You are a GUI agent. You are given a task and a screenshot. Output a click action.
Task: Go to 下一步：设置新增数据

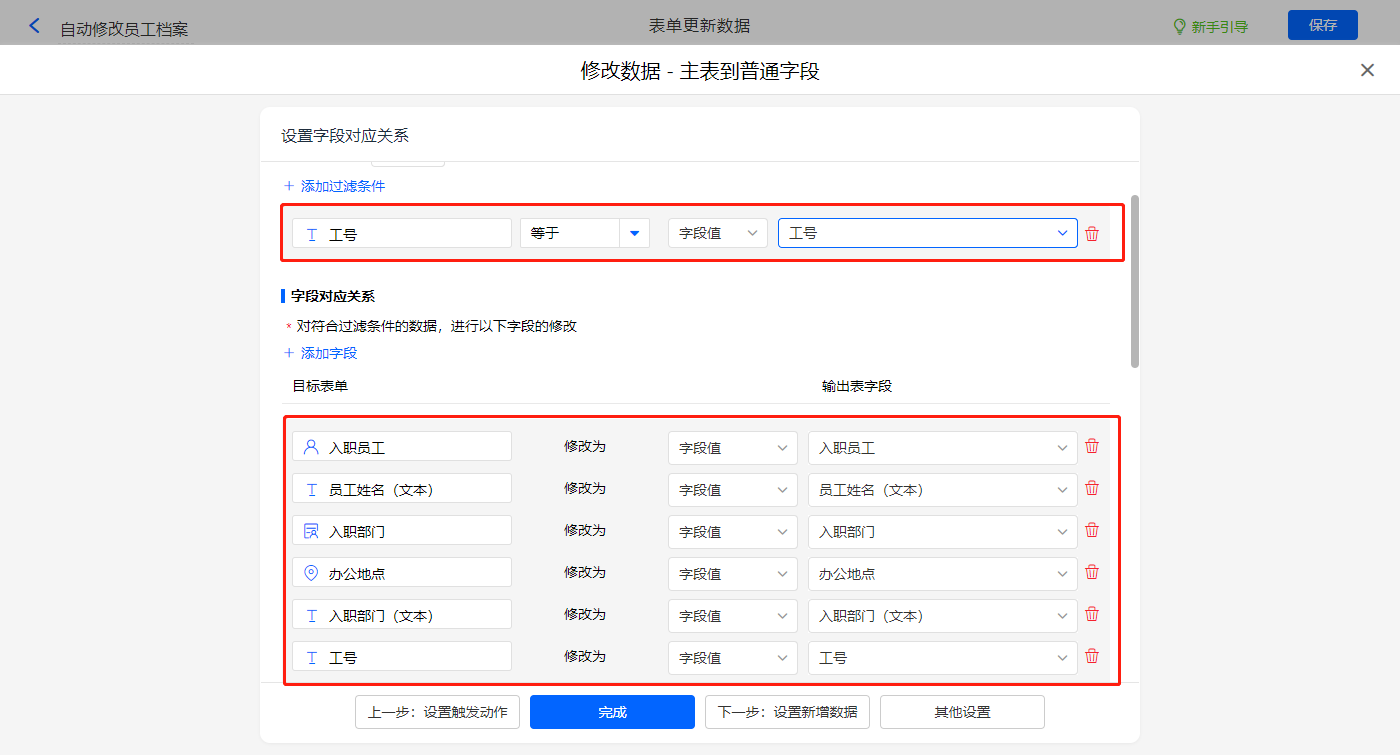tap(787, 712)
